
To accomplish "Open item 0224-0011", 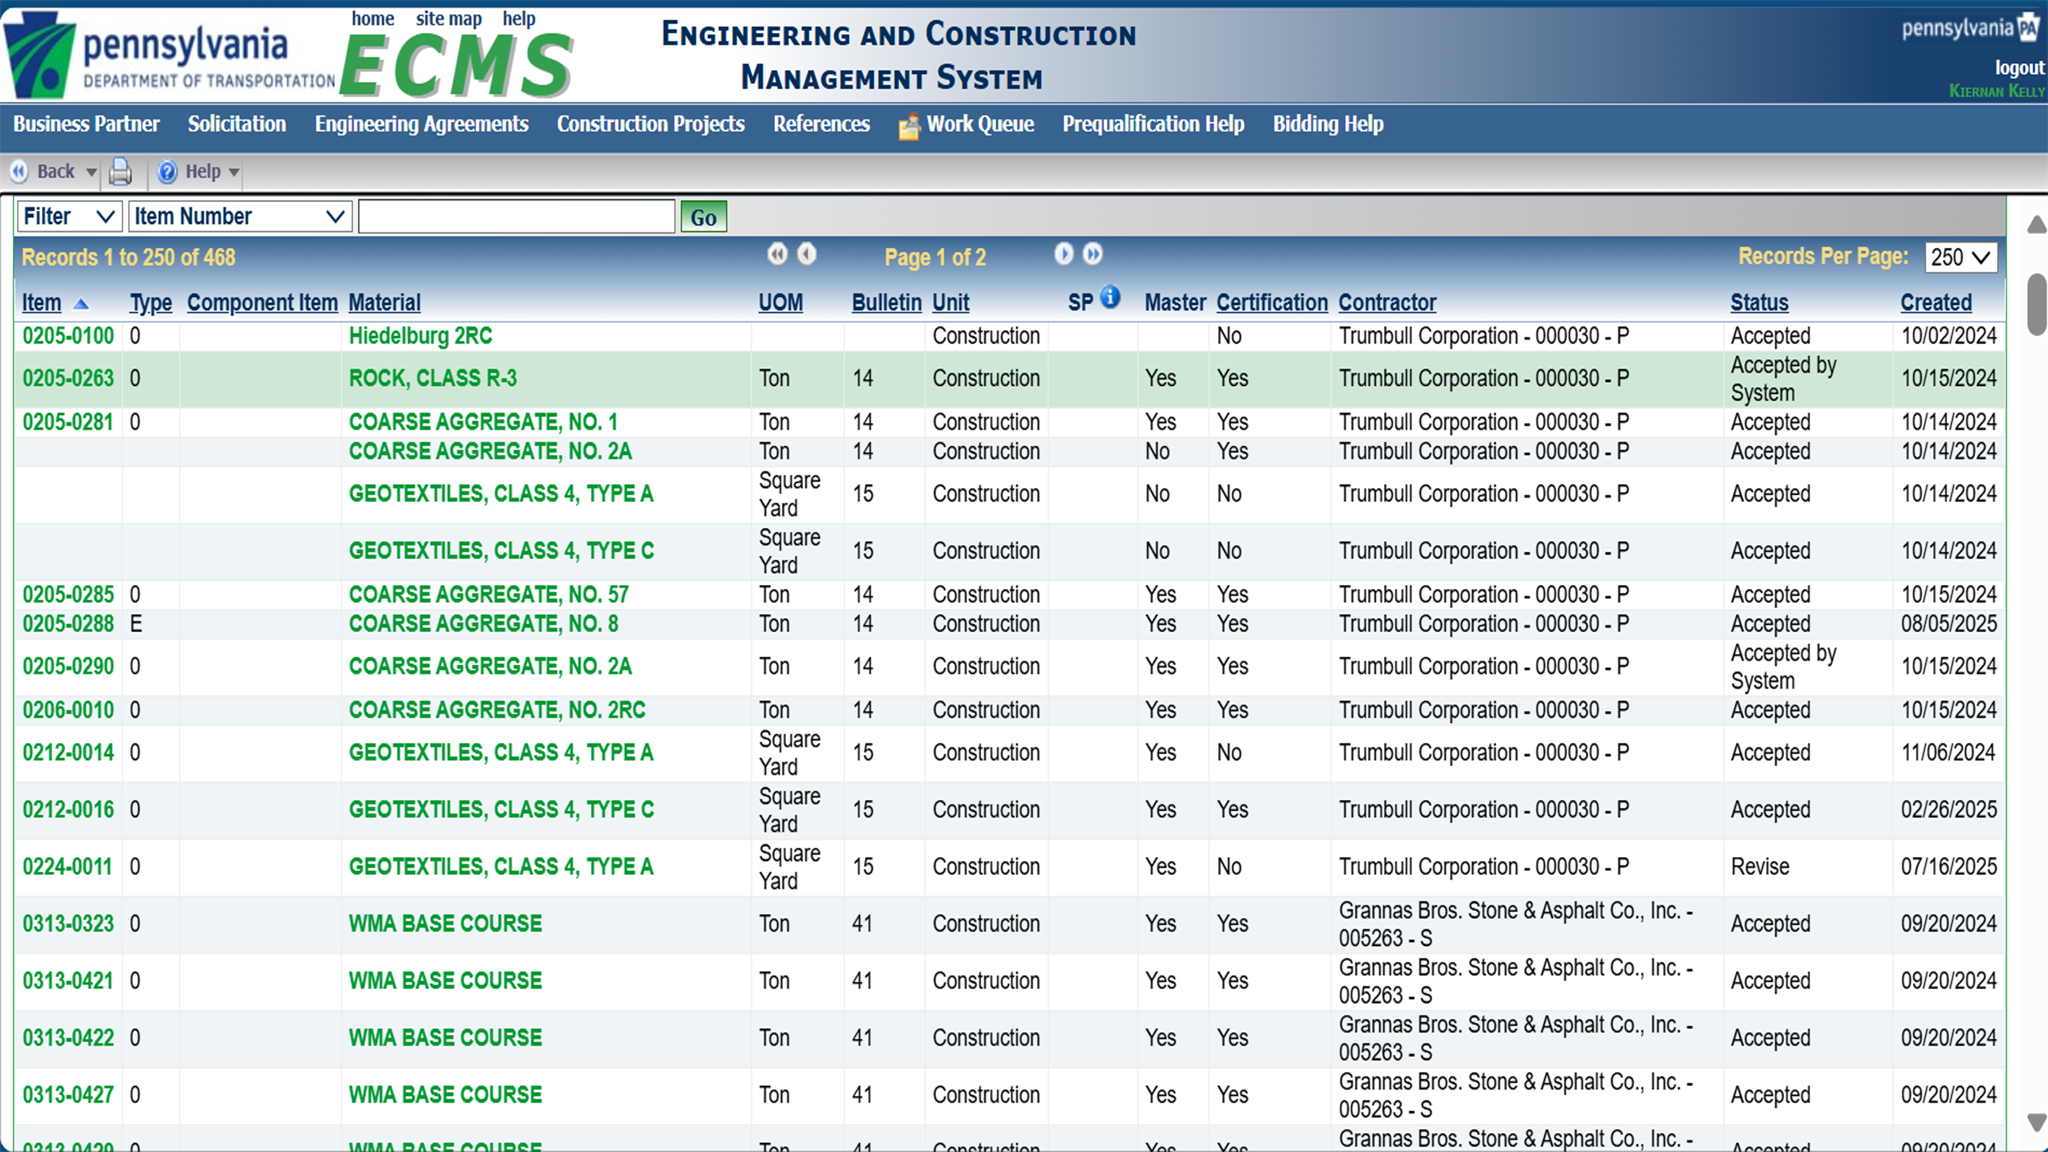I will (x=68, y=867).
